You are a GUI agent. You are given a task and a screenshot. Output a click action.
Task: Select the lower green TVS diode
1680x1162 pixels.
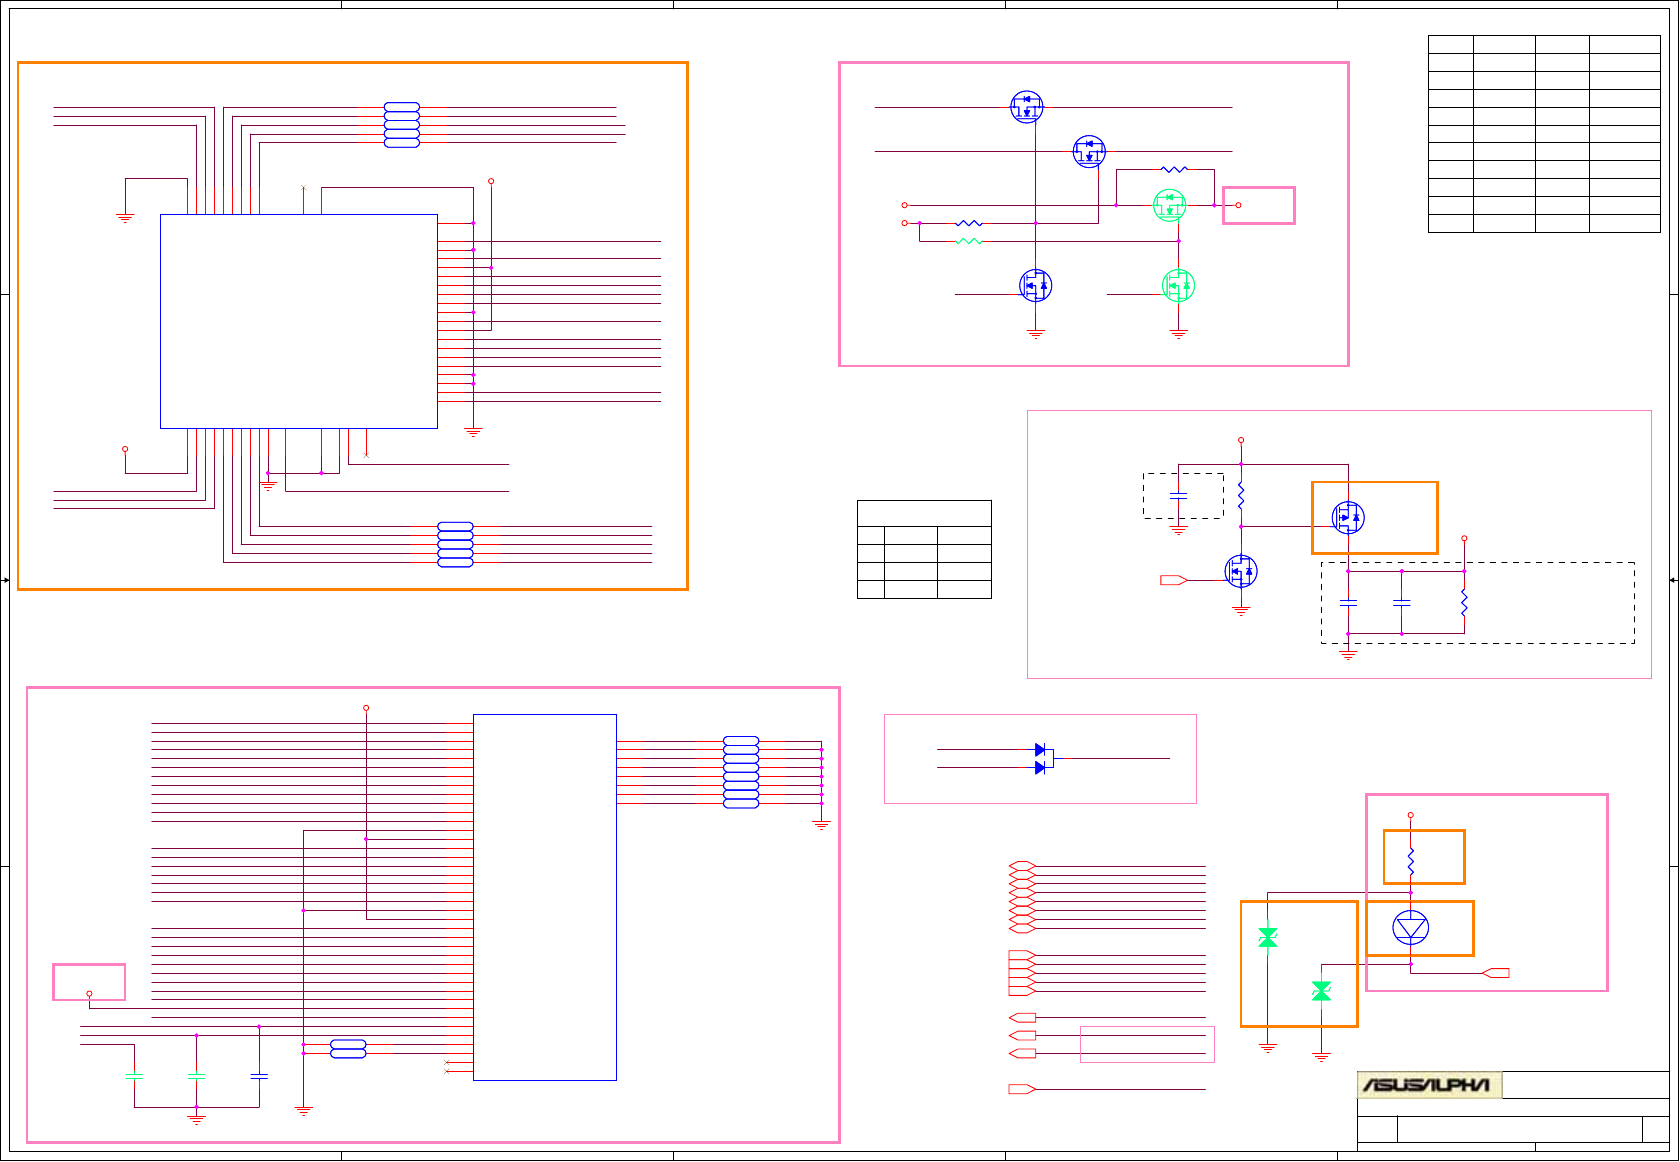pos(1321,991)
